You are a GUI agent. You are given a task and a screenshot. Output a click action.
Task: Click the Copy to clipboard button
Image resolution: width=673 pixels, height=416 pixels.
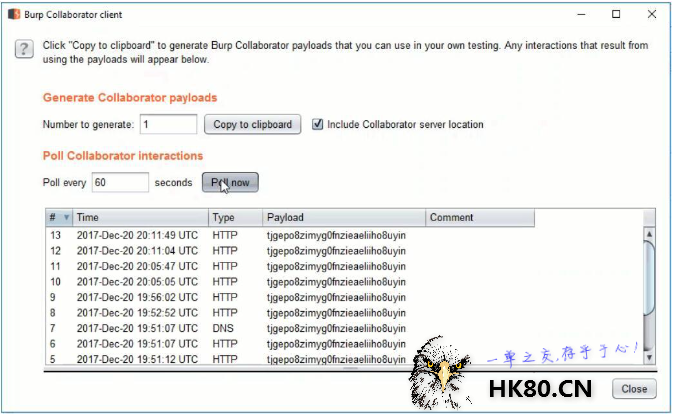point(252,124)
